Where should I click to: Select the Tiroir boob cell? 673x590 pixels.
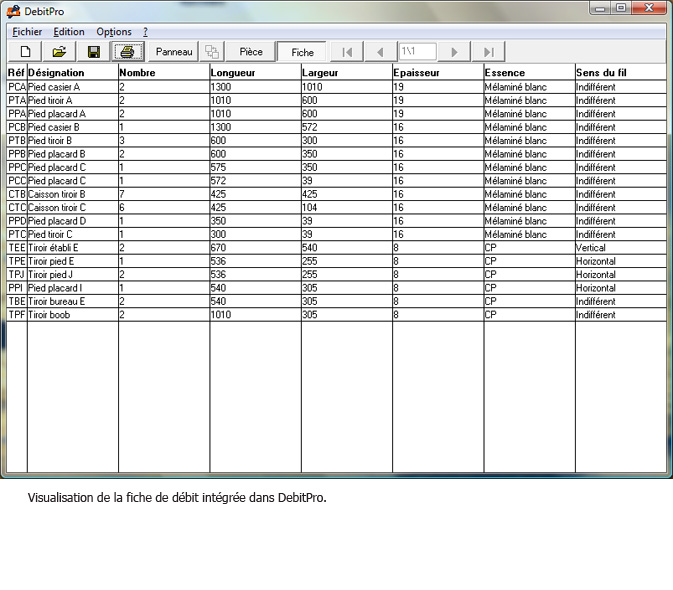coord(73,315)
